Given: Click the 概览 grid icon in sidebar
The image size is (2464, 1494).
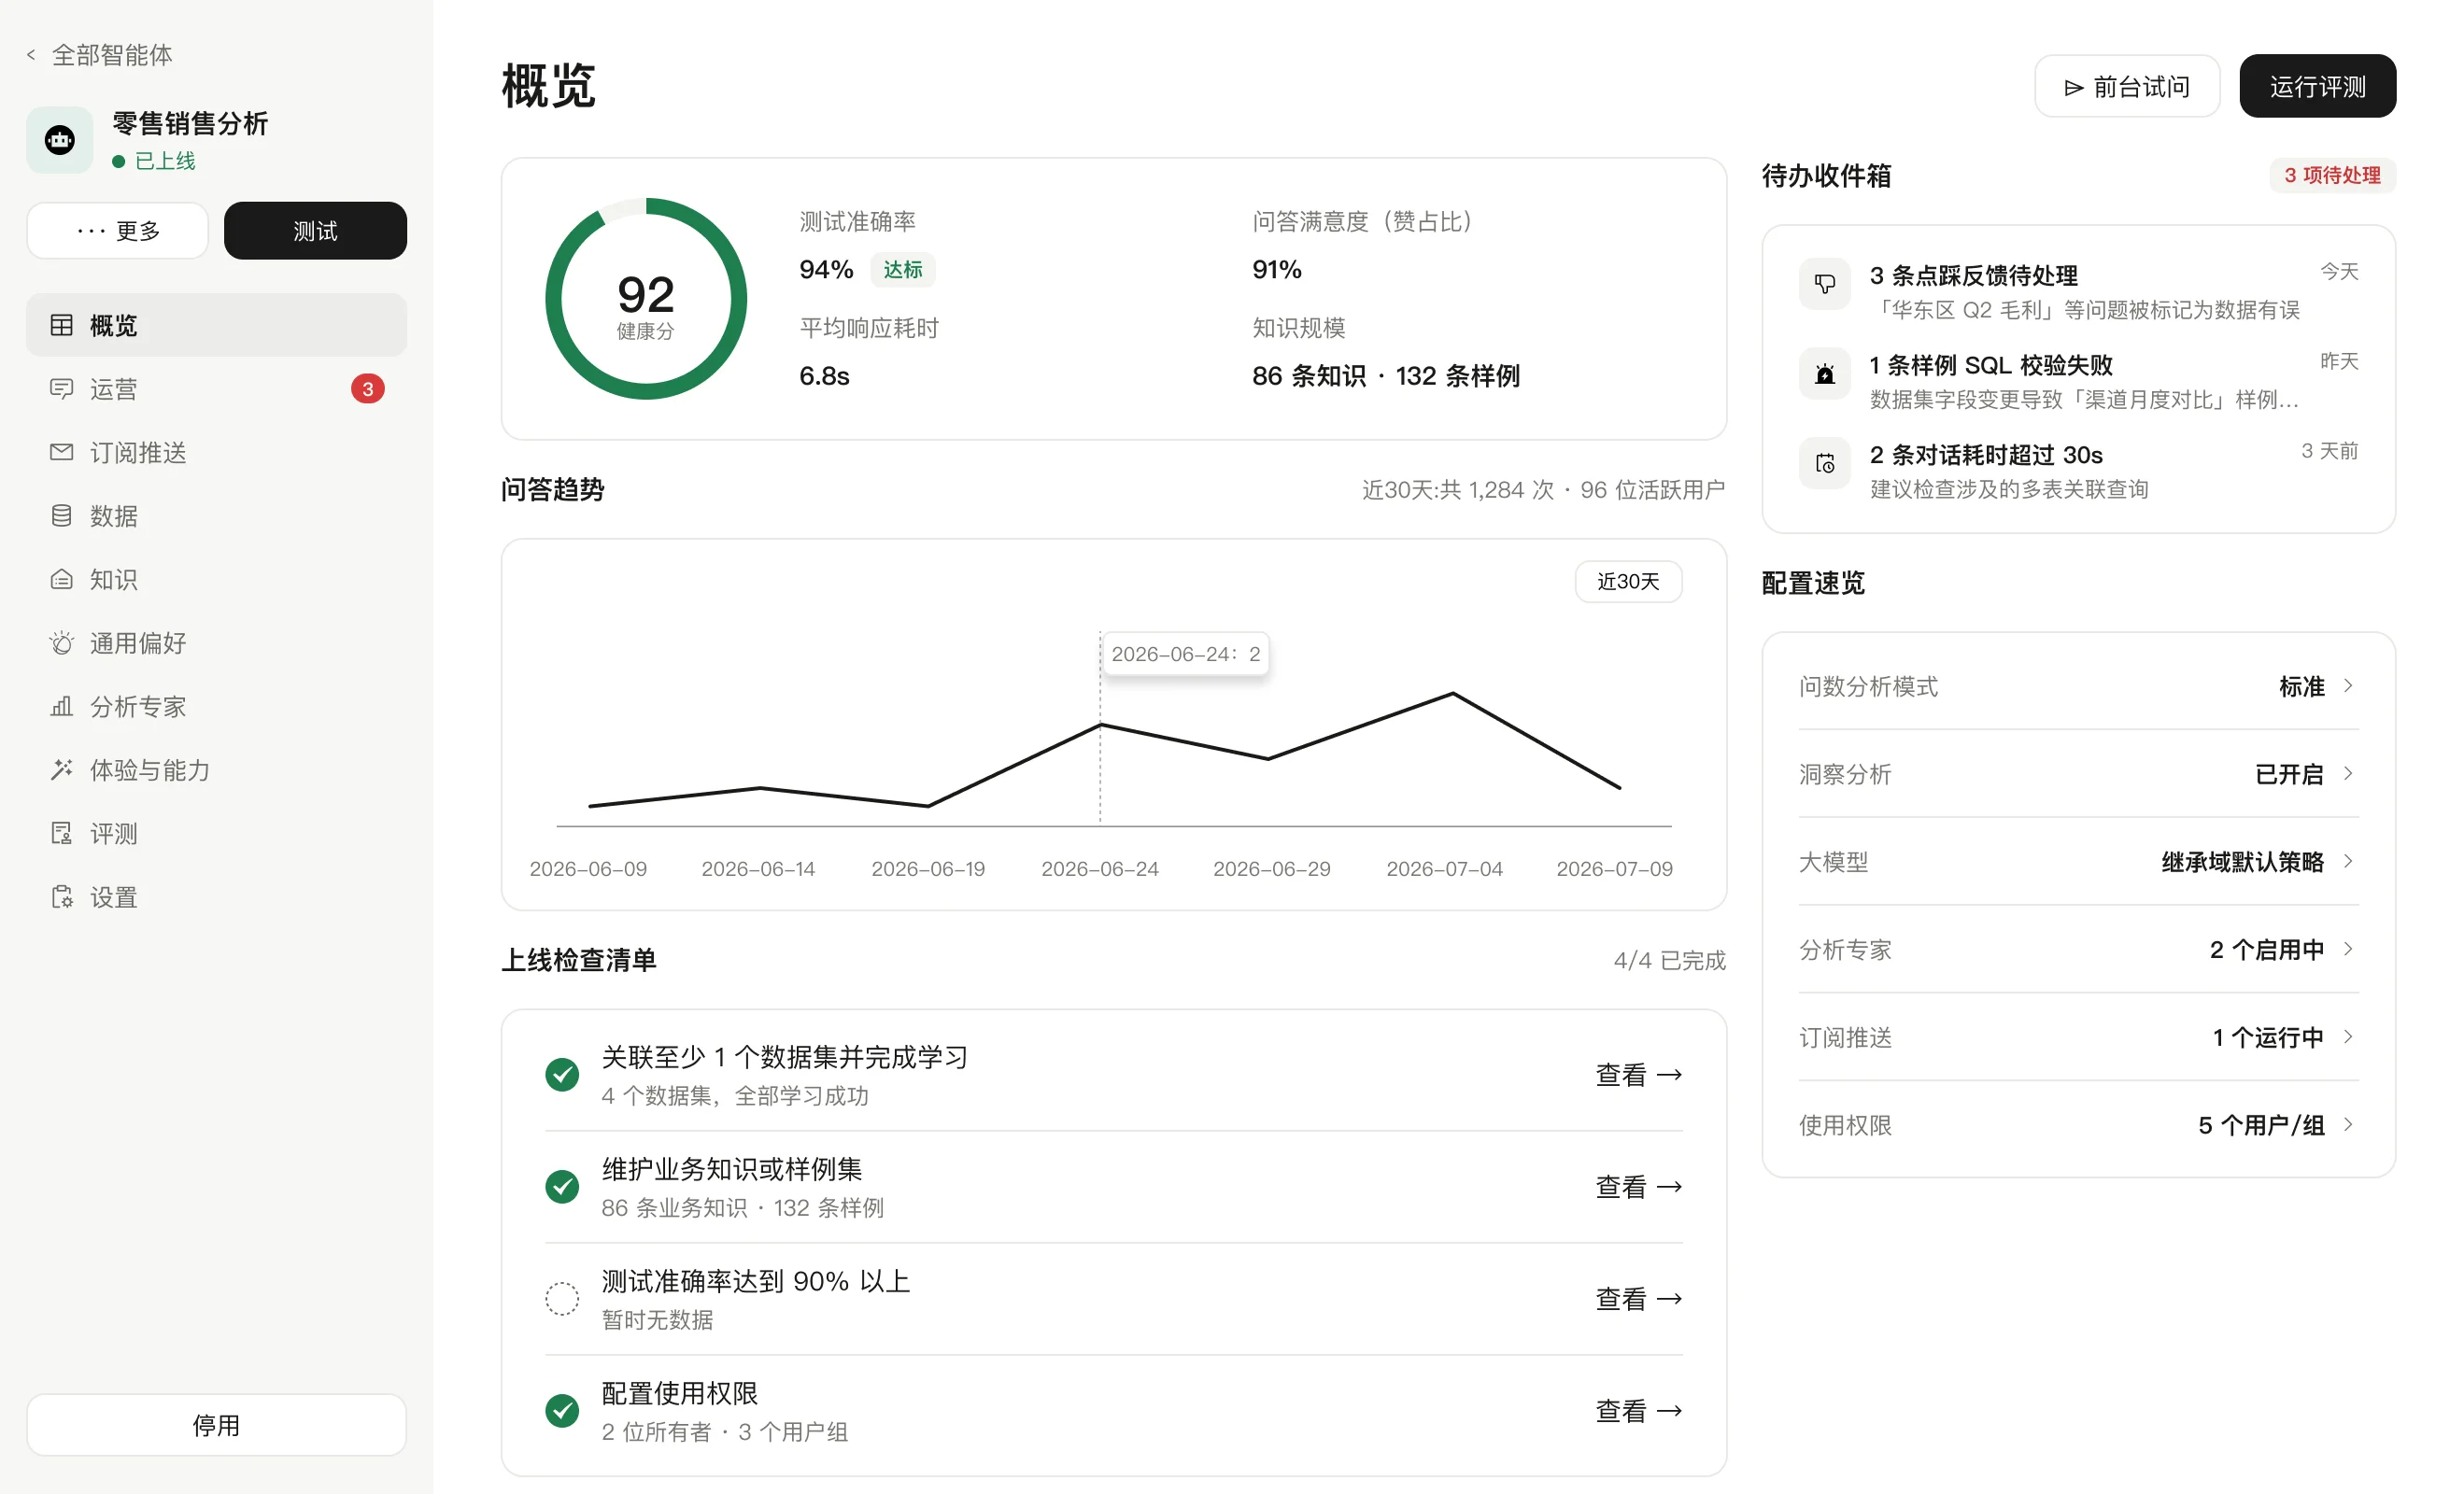Looking at the screenshot, I should [x=61, y=325].
